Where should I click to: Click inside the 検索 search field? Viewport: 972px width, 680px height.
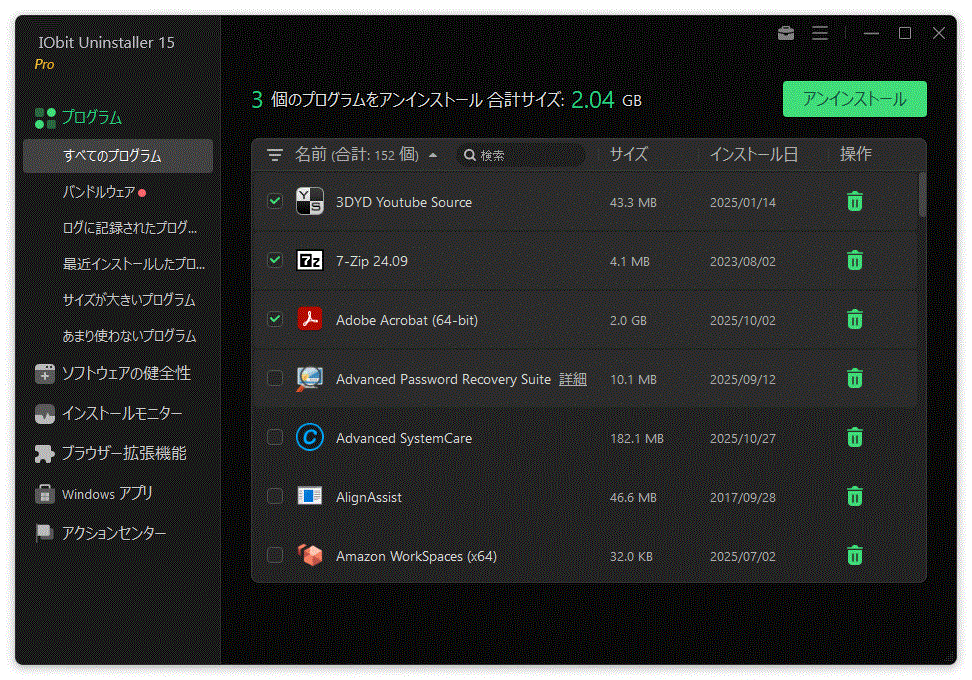click(520, 155)
